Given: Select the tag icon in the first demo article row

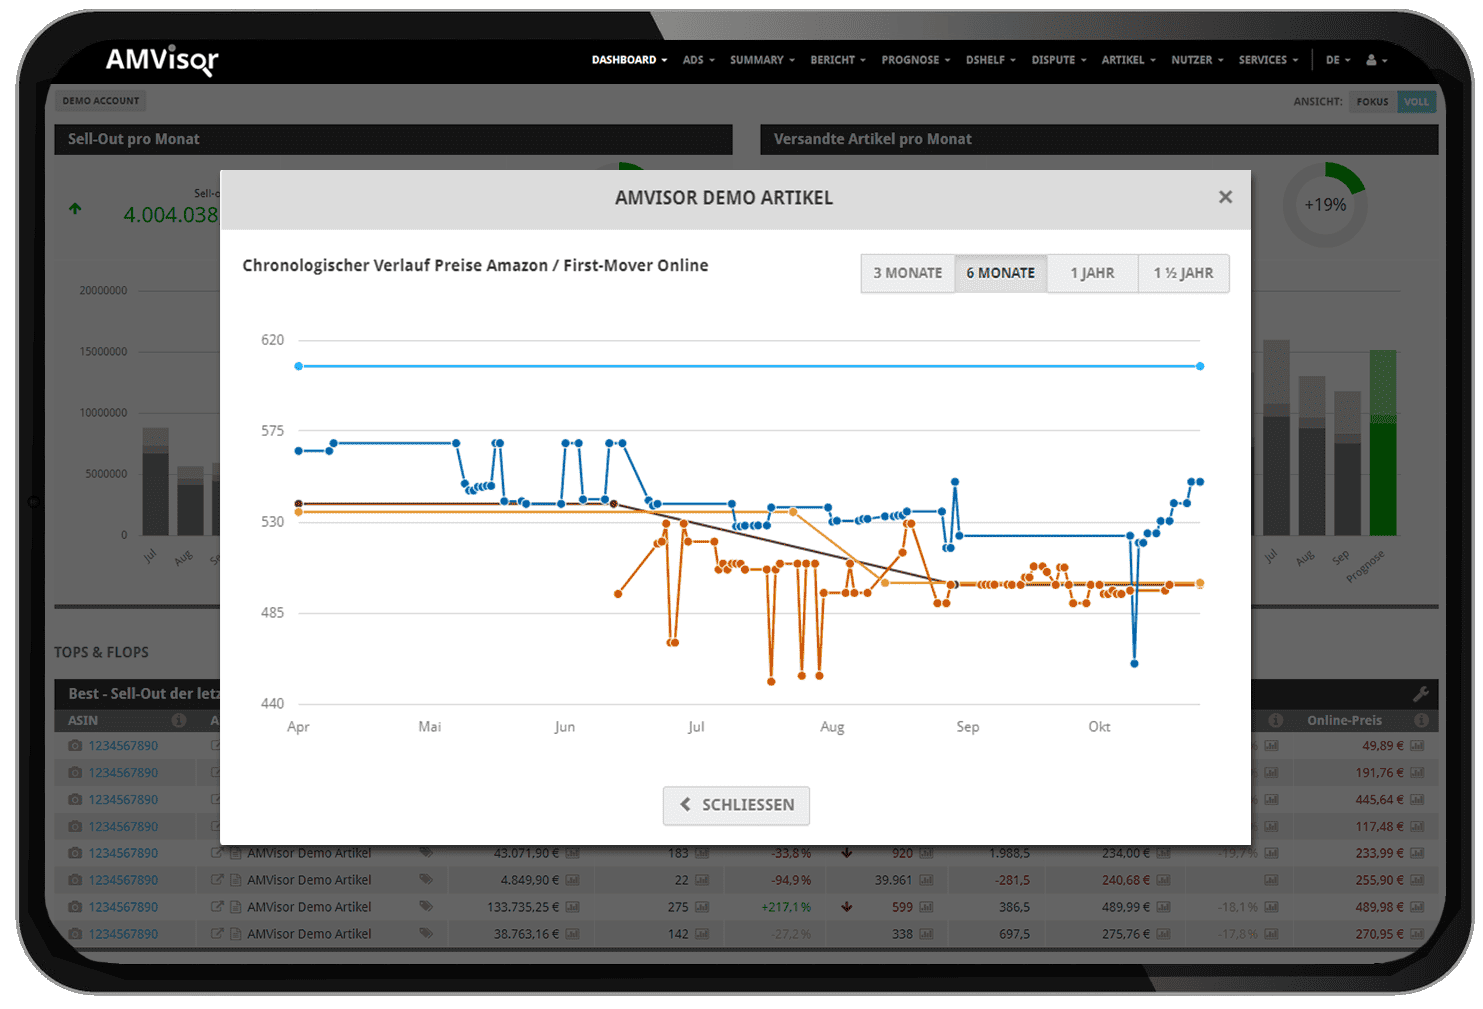Looking at the screenshot, I should [x=425, y=852].
